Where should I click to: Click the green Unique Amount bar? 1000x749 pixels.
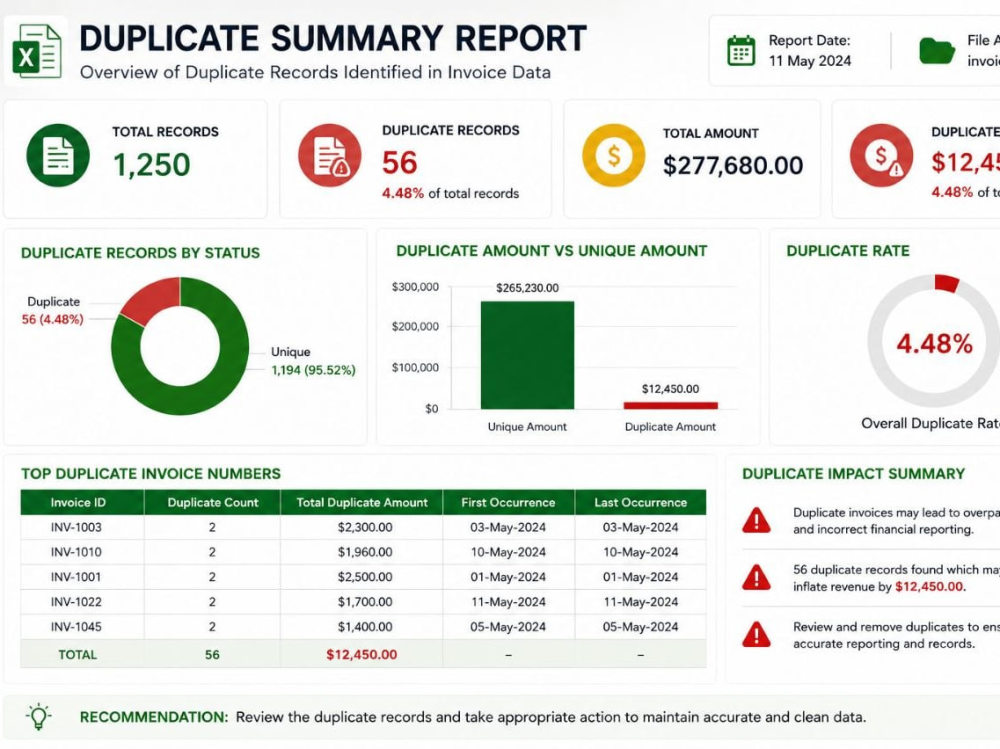[x=527, y=355]
